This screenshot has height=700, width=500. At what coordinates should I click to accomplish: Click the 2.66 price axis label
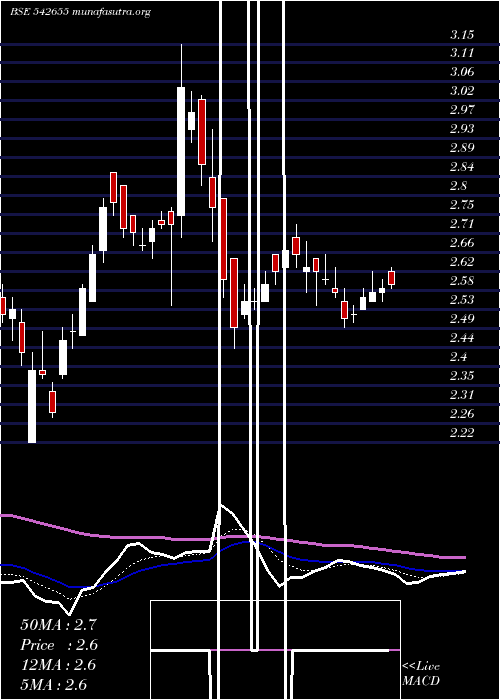(462, 243)
